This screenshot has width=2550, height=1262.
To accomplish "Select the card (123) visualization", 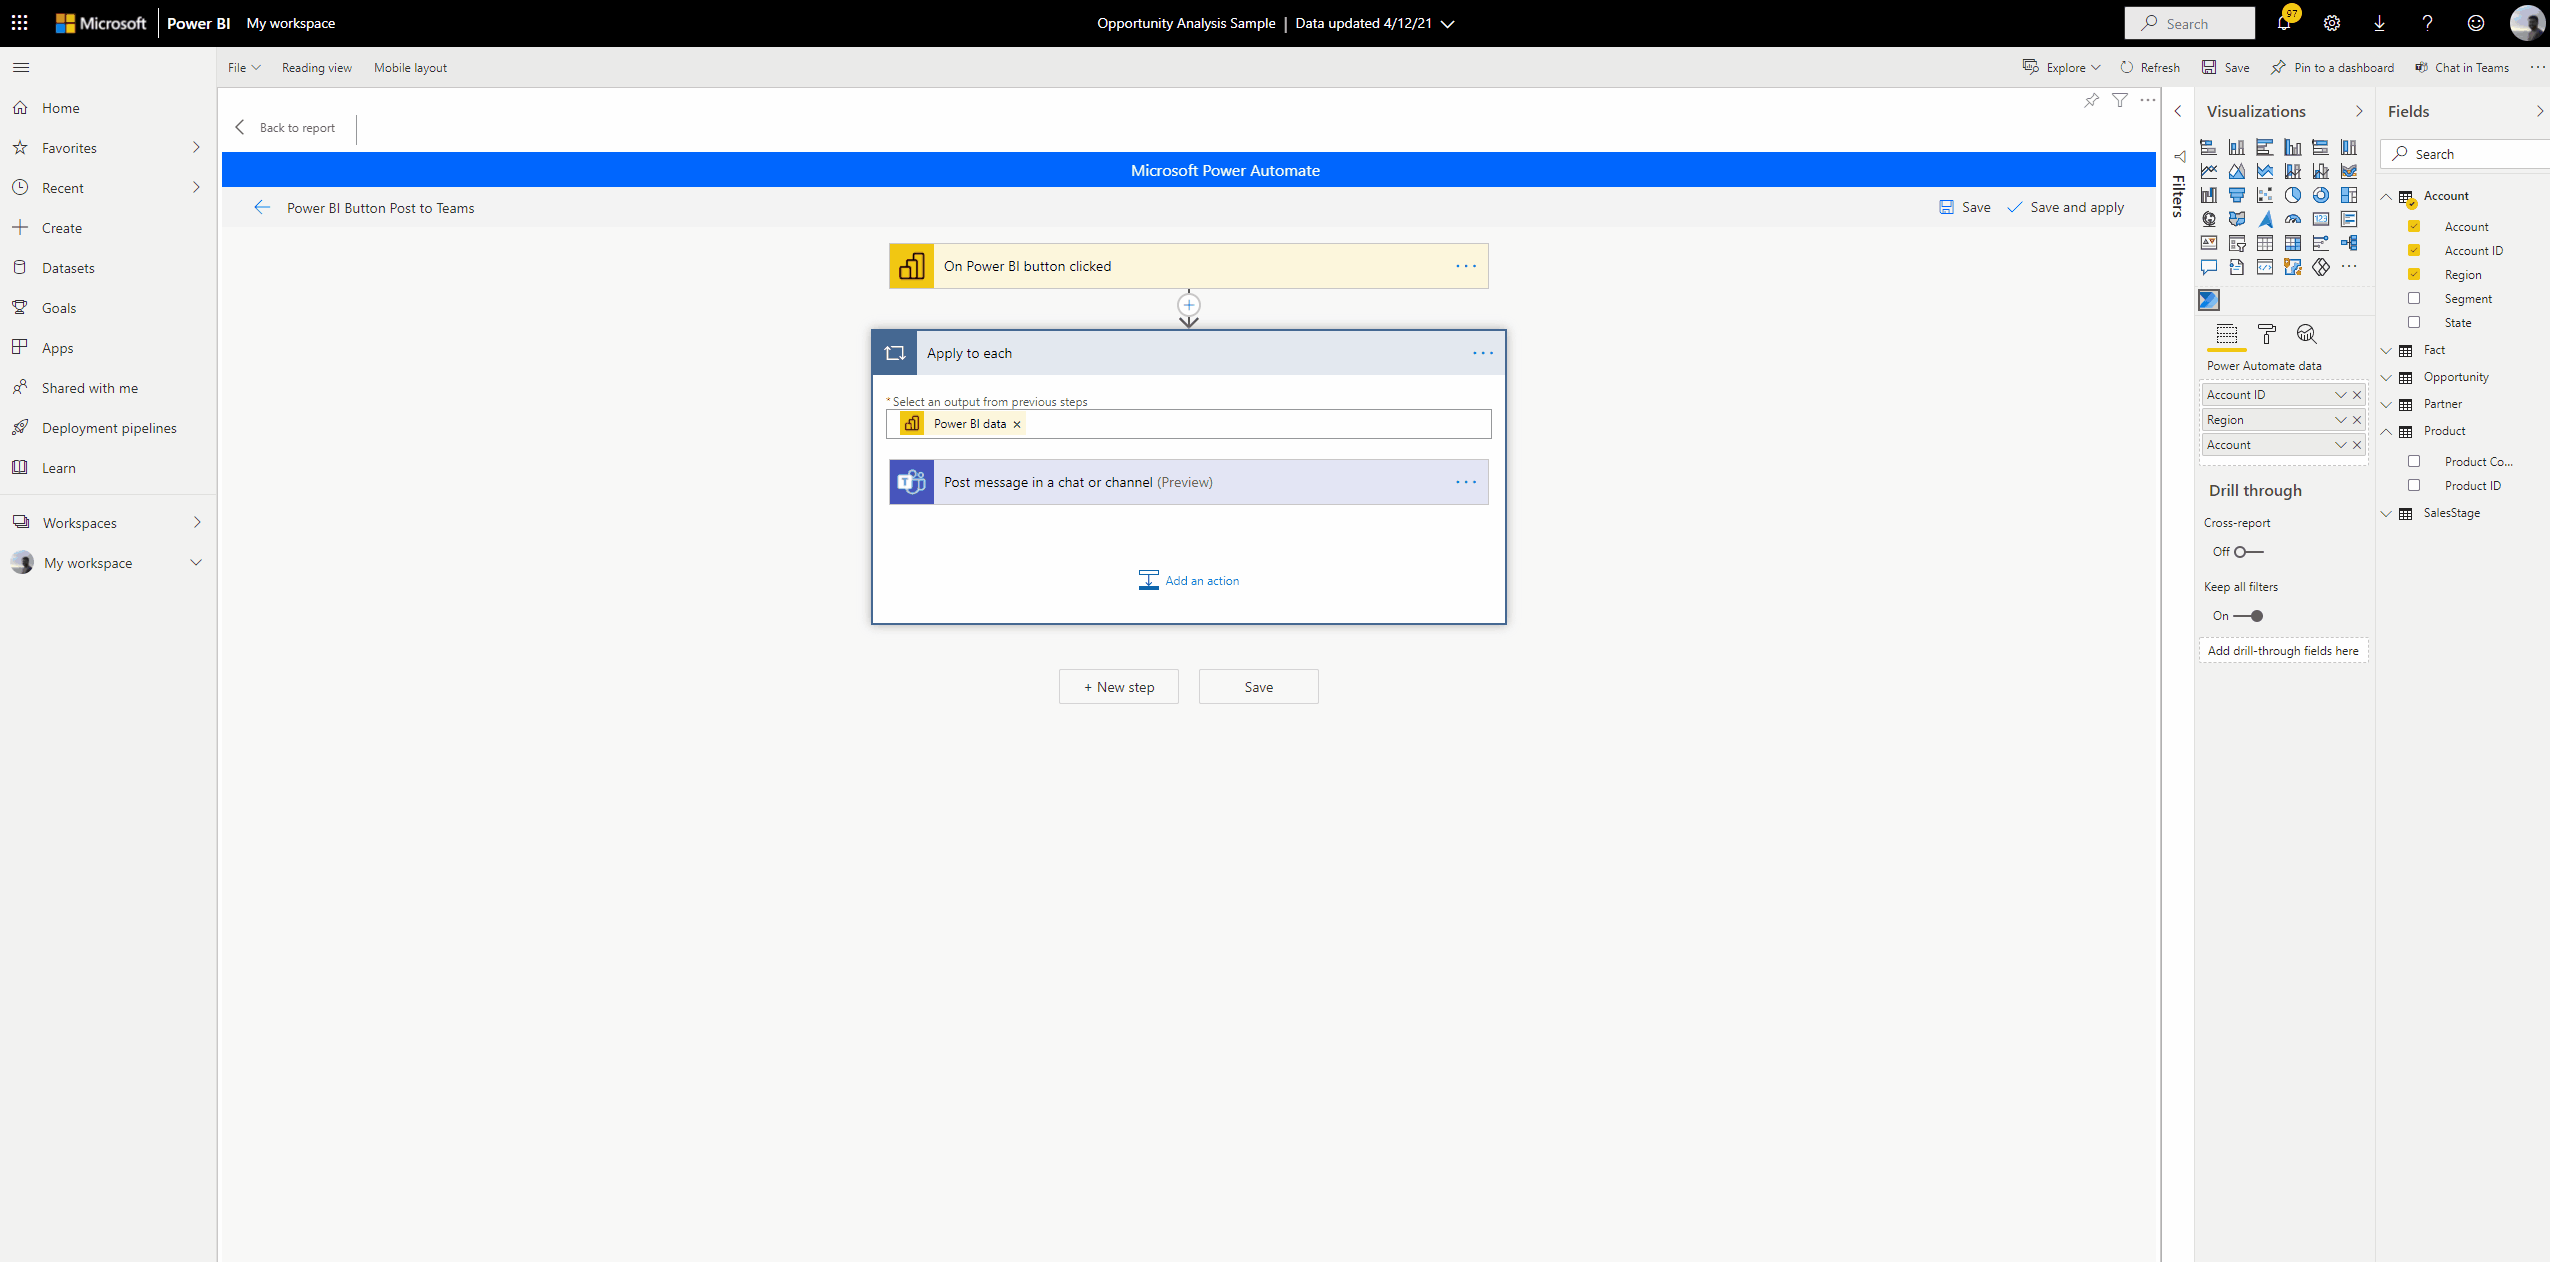I will (2321, 219).
